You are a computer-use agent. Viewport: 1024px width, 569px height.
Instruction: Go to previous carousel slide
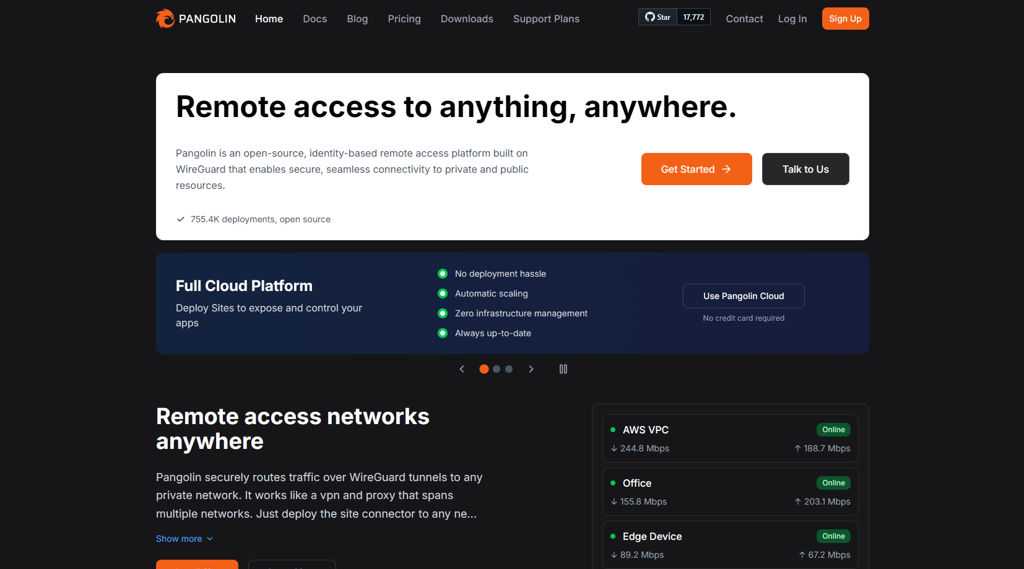click(462, 369)
